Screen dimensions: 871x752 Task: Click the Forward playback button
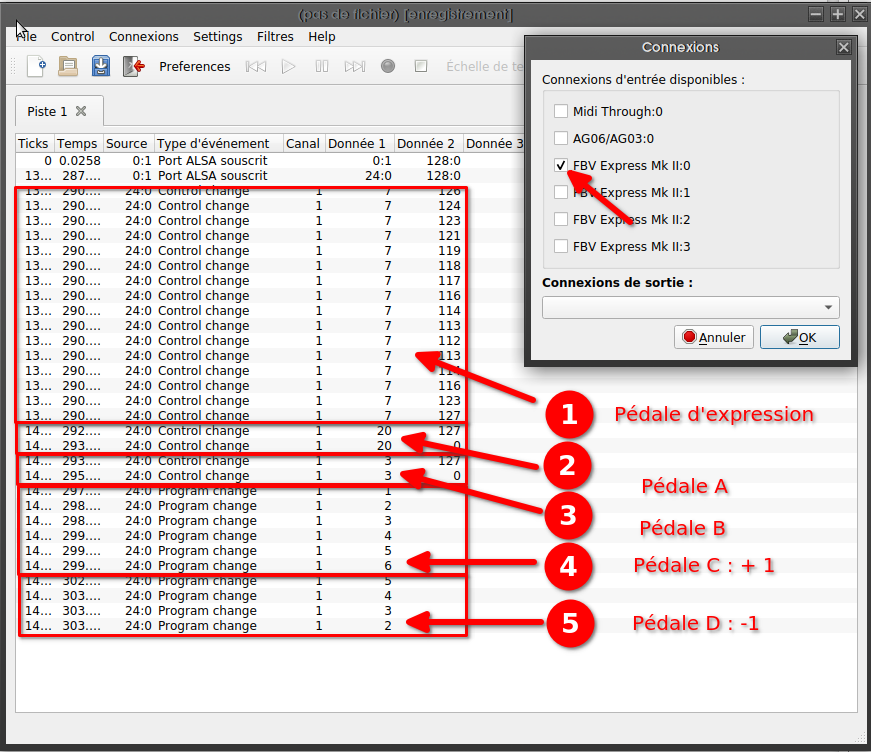click(354, 67)
